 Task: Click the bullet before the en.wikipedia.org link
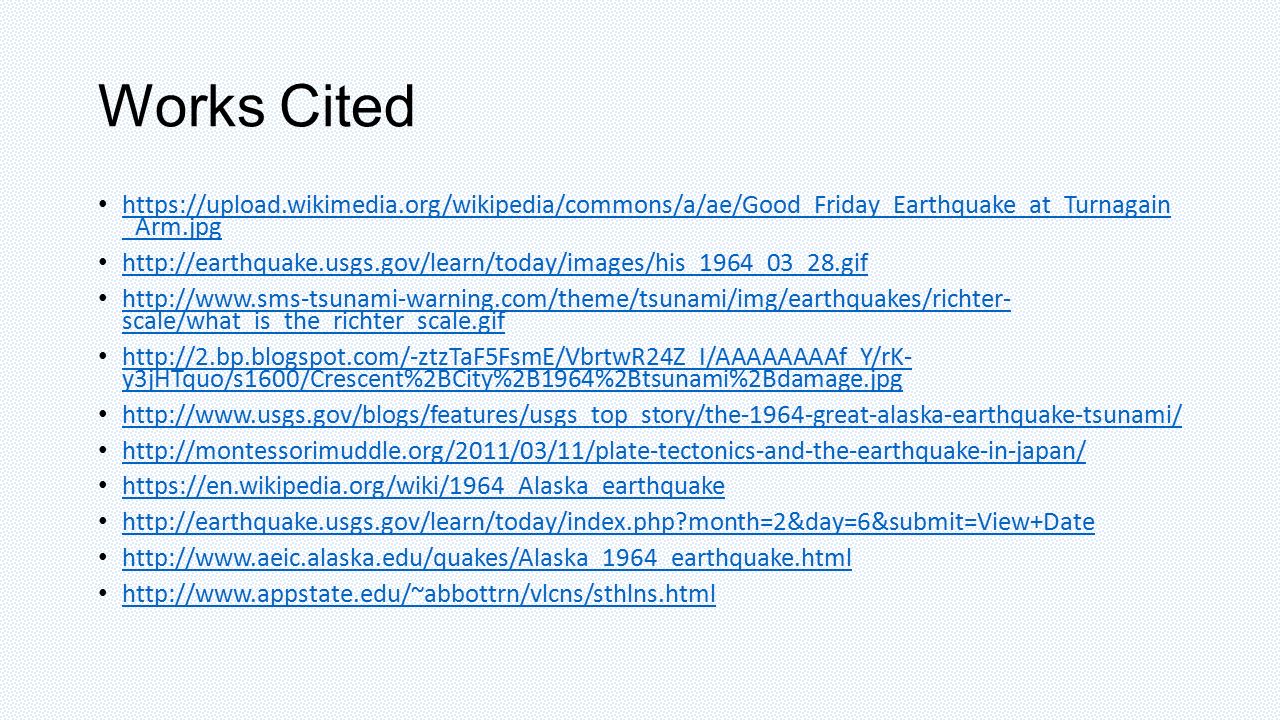pyautogui.click(x=105, y=486)
